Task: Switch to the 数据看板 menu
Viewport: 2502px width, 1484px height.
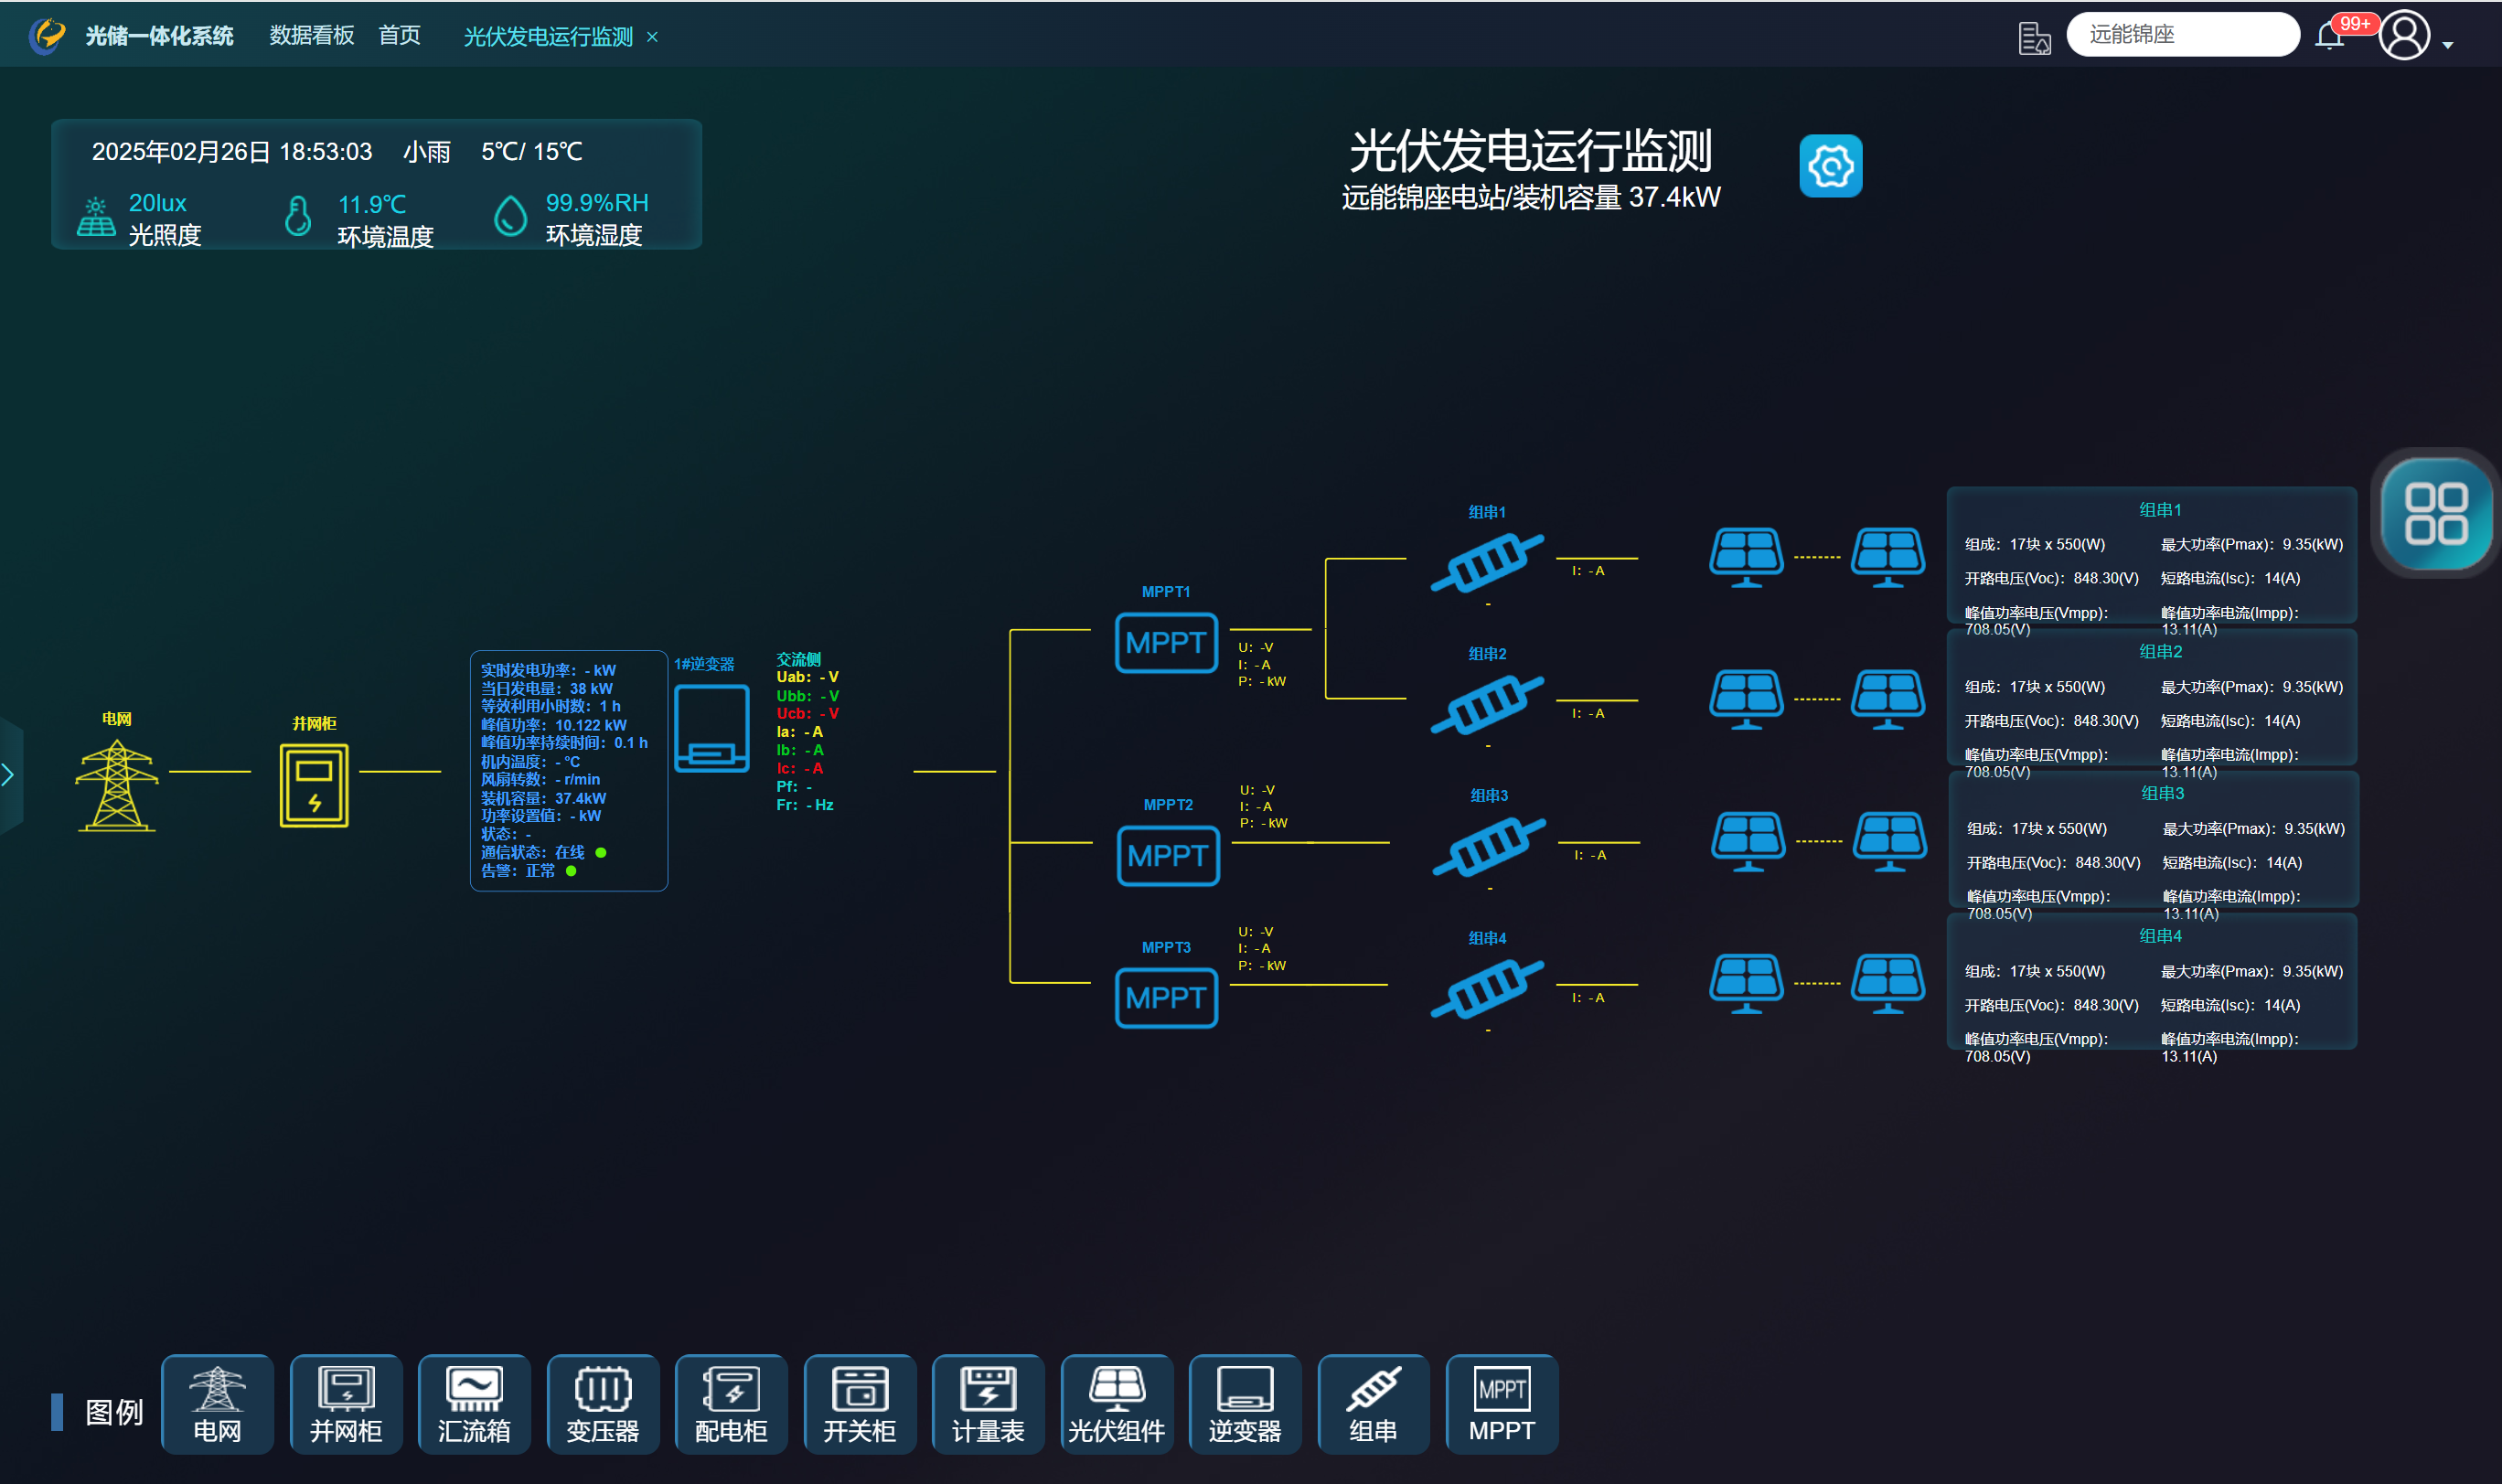Action: coord(311,36)
